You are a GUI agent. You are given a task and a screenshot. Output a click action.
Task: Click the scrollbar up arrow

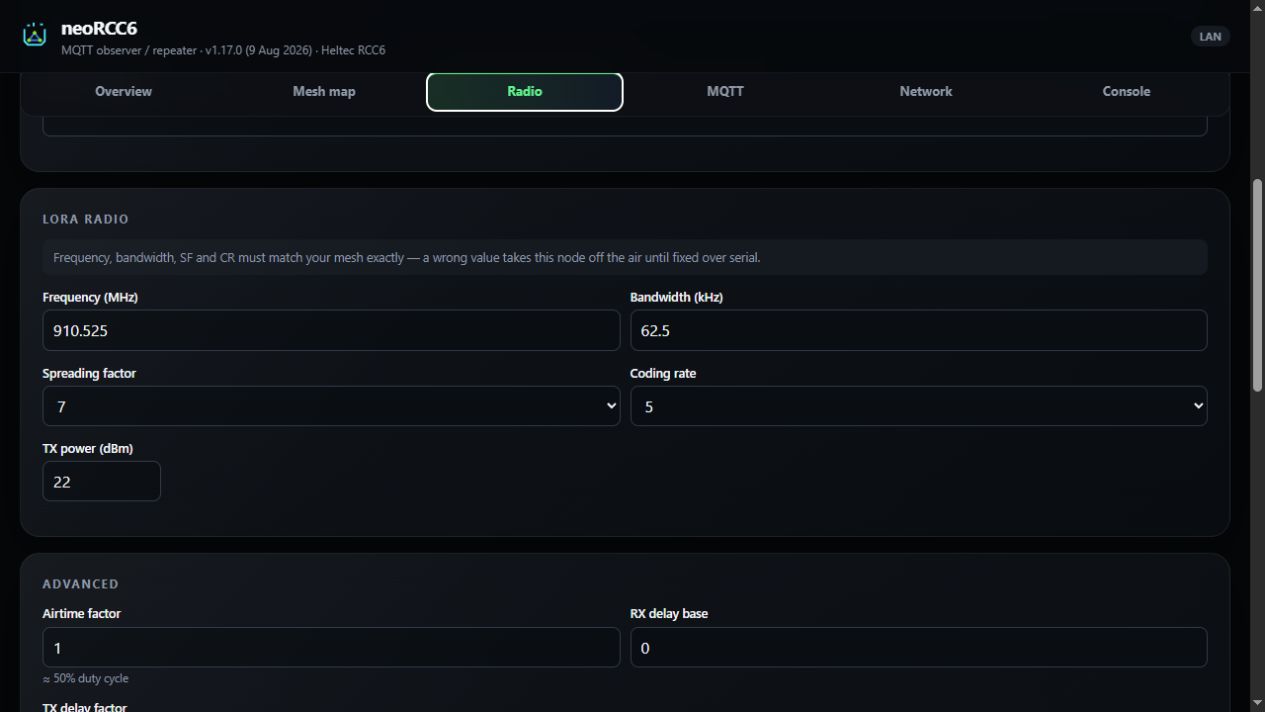(1257, 7)
